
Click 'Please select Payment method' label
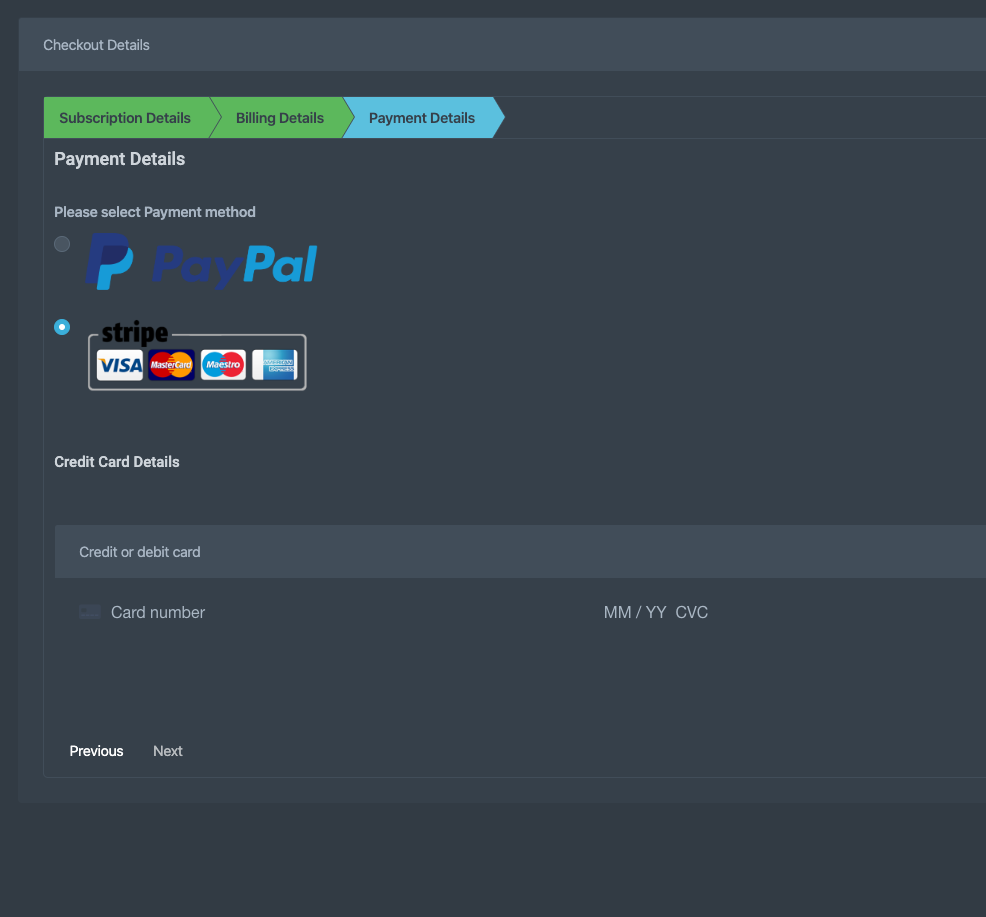click(x=155, y=212)
